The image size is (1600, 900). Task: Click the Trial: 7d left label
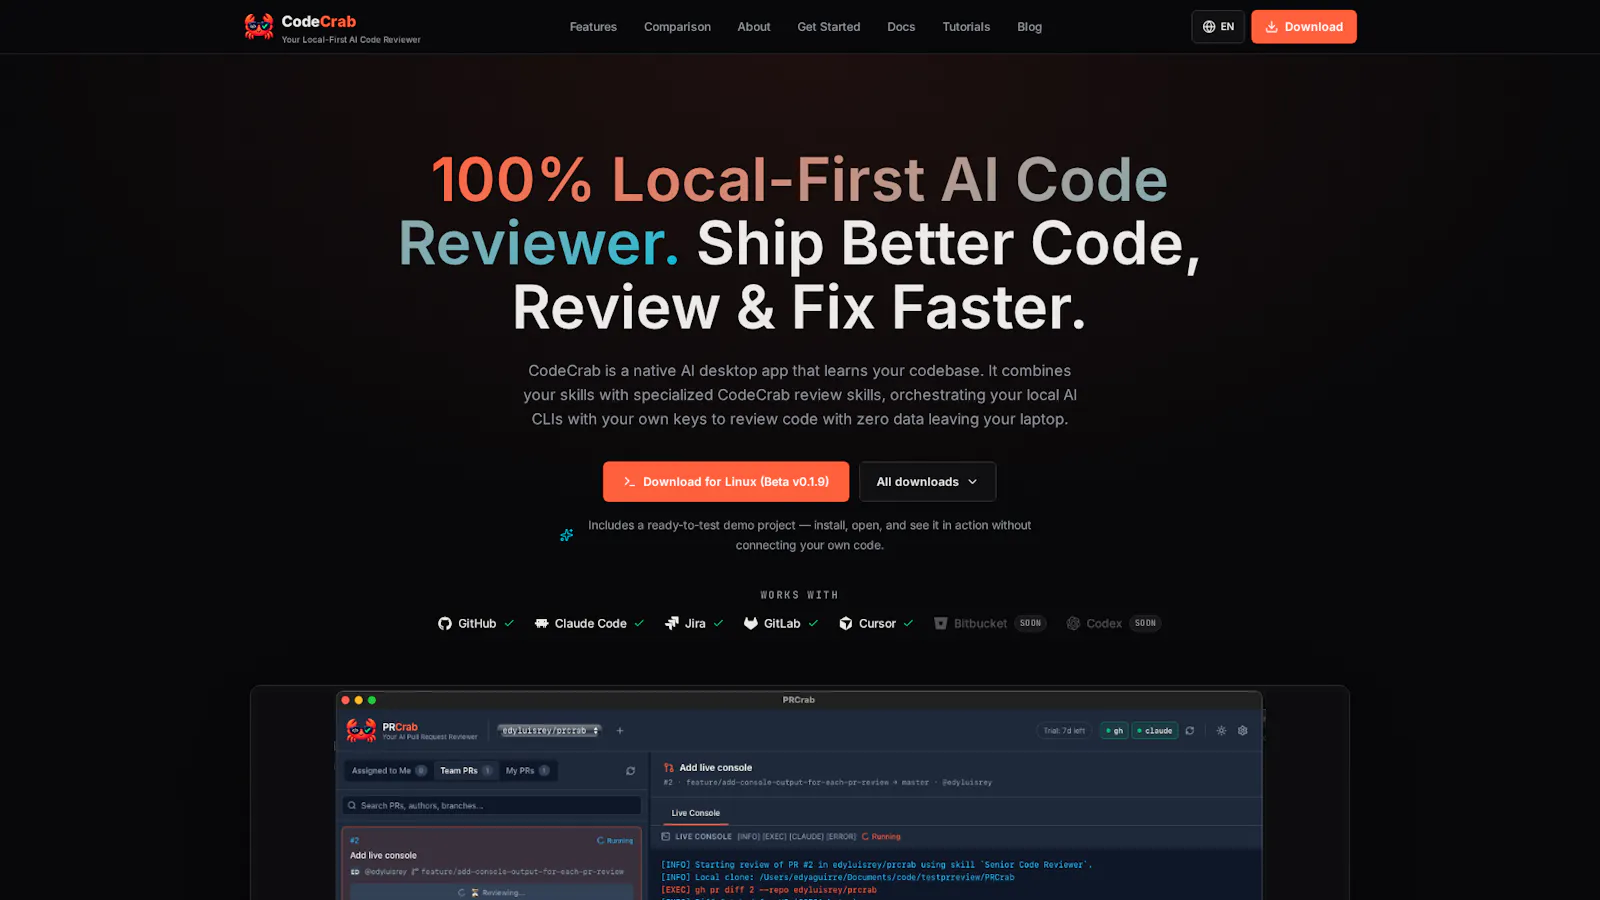(x=1064, y=730)
